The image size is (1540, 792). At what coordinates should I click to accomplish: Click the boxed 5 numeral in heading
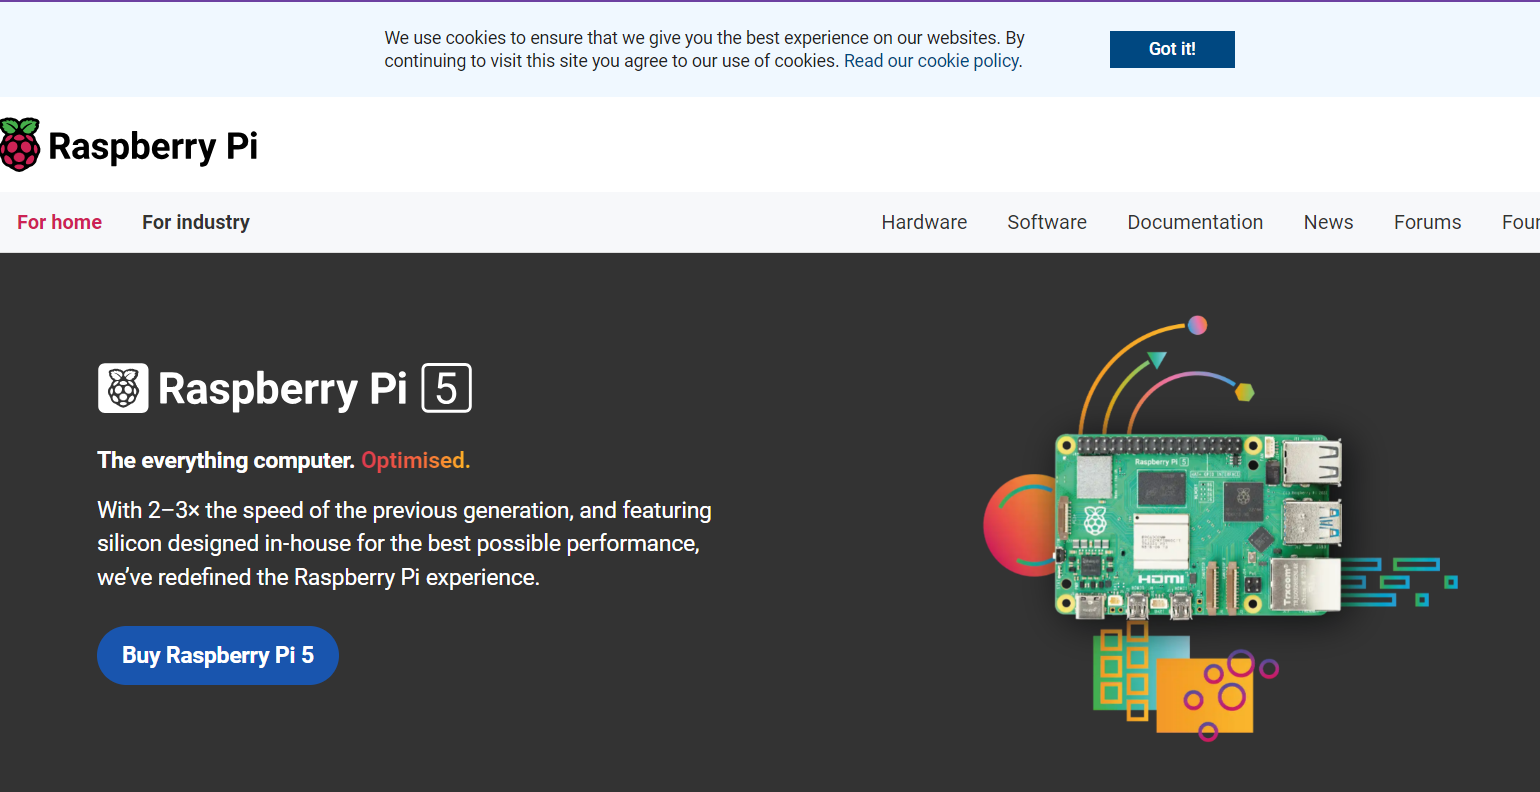pyautogui.click(x=446, y=388)
